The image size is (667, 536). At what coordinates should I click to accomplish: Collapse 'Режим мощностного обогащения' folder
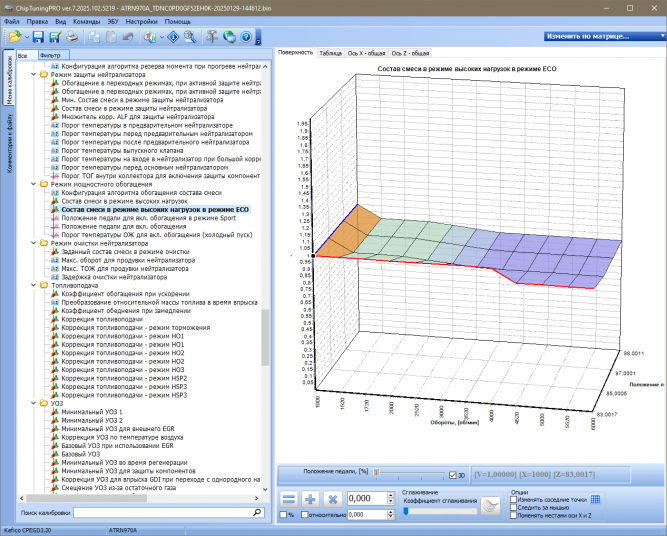(34, 184)
